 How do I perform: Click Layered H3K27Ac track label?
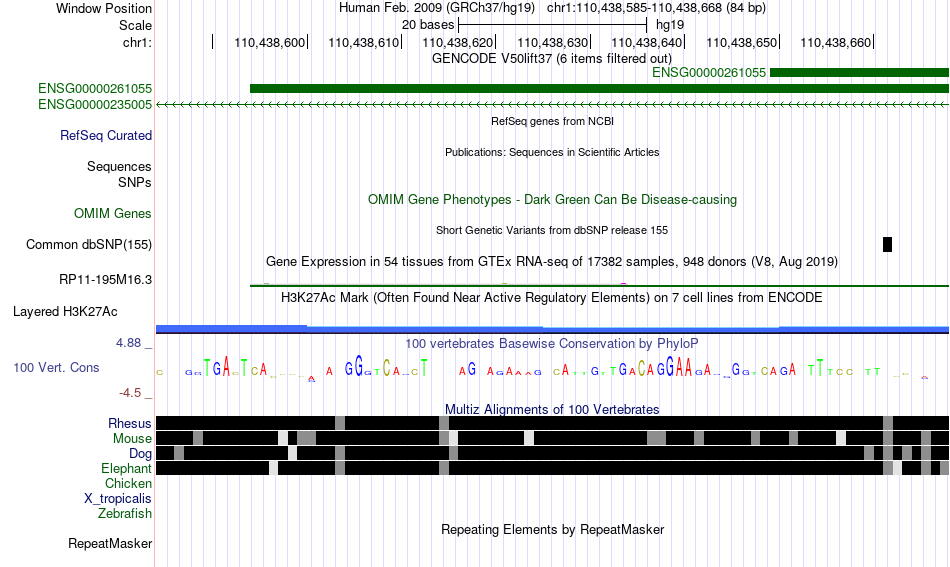(65, 311)
